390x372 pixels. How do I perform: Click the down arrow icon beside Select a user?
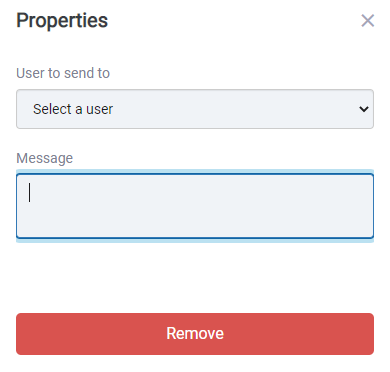[364, 109]
